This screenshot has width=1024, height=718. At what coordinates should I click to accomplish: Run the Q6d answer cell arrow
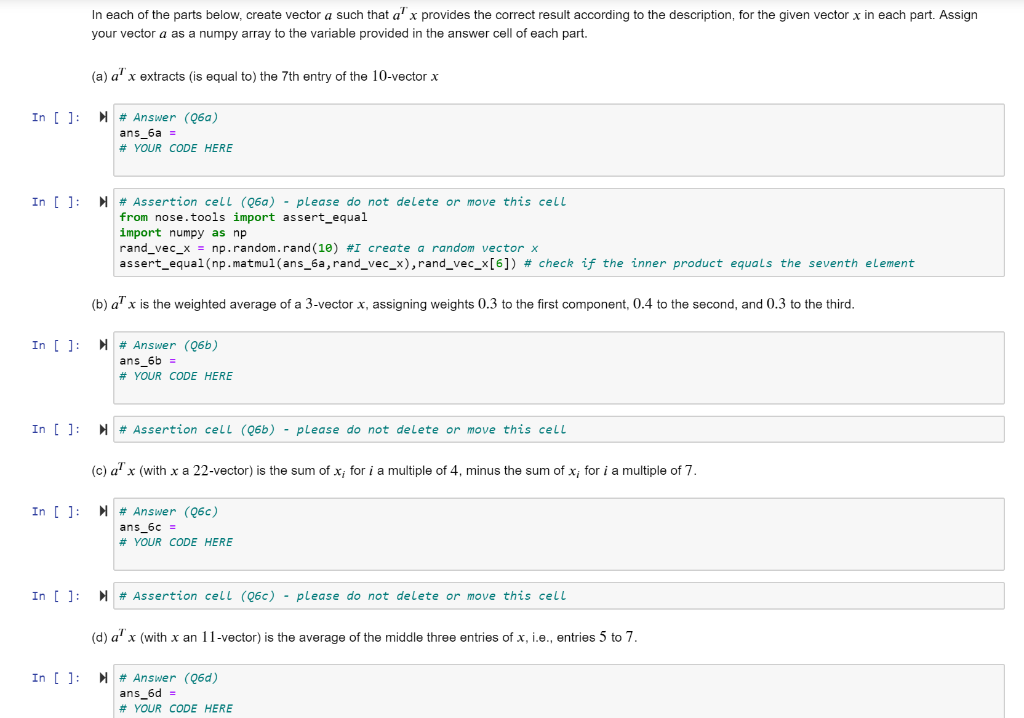coord(103,677)
